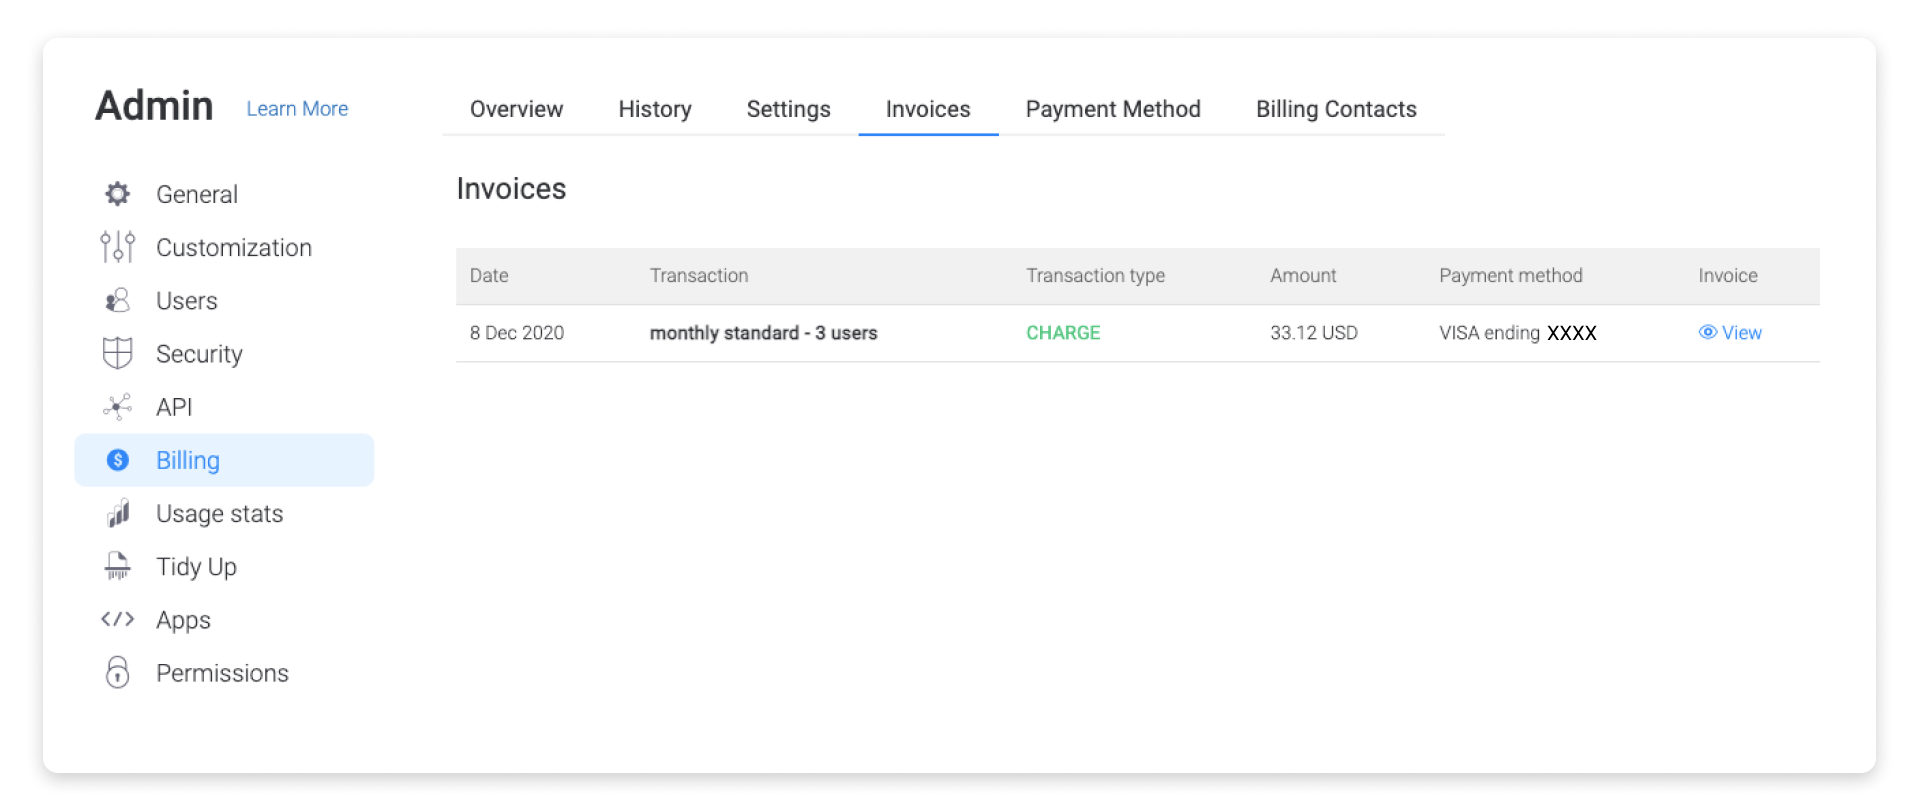1920x810 pixels.
Task: Click the Transaction type column header
Action: [1095, 275]
